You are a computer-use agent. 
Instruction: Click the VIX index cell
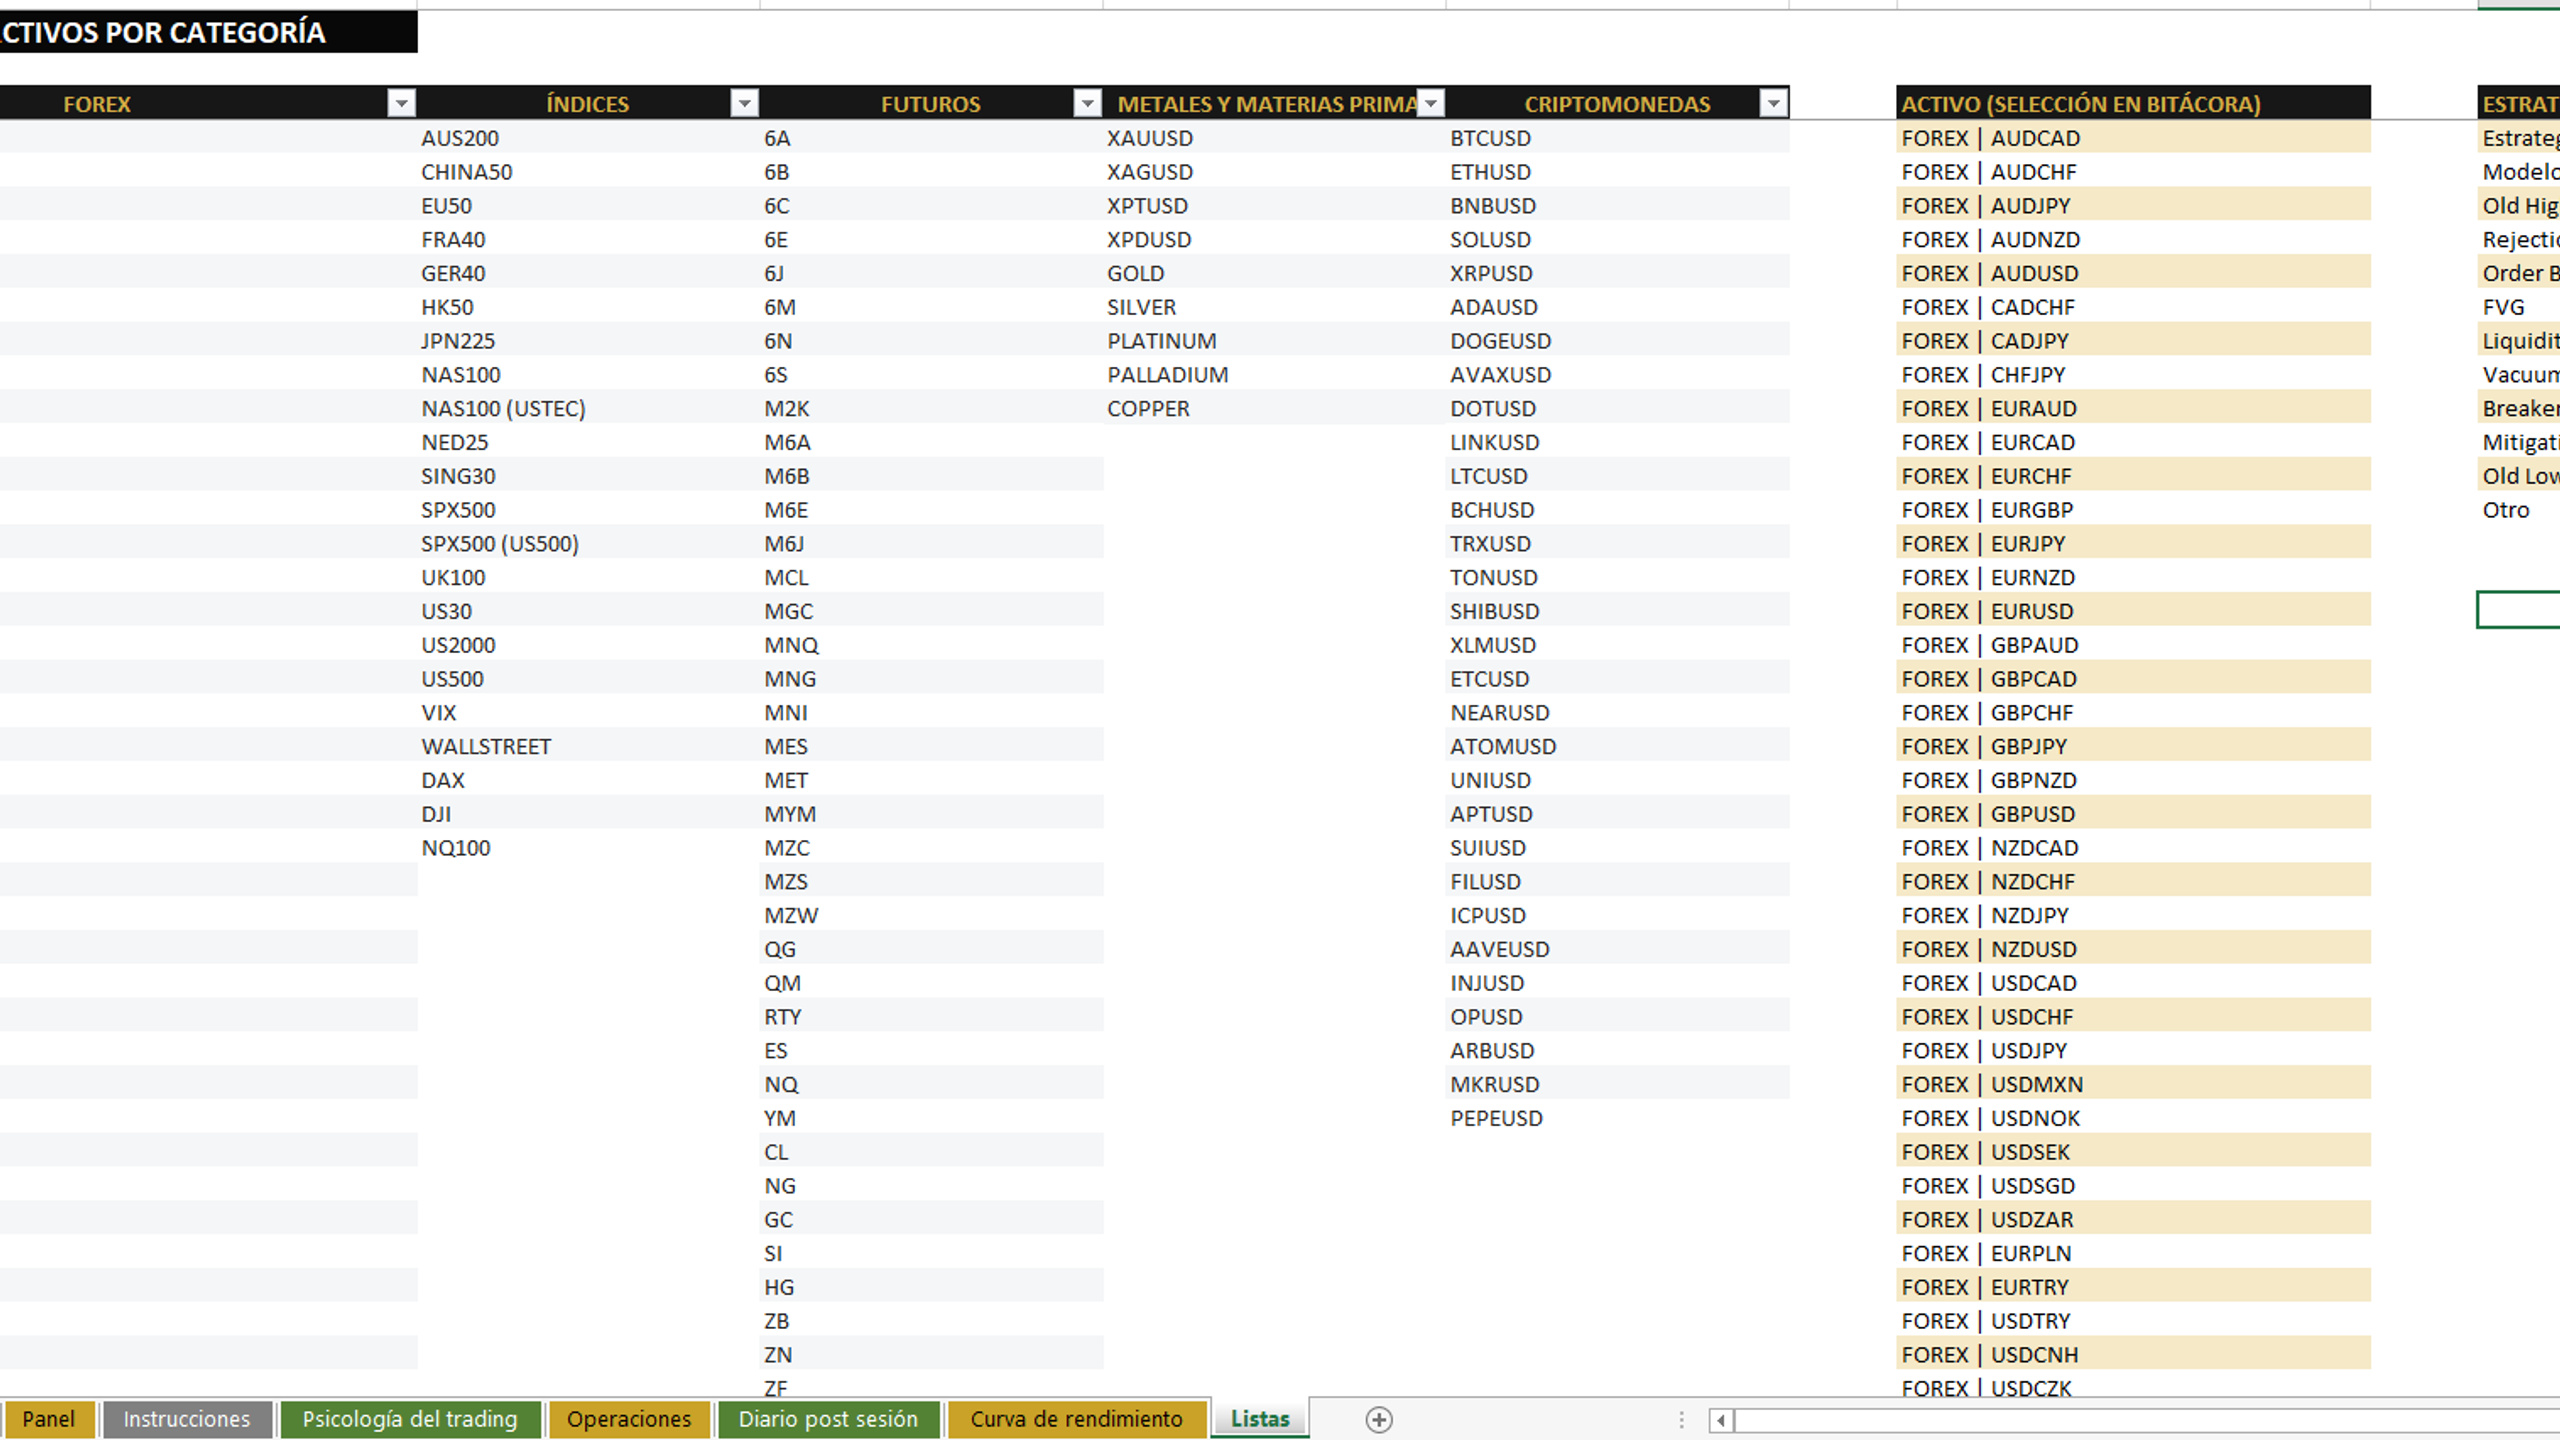click(589, 712)
